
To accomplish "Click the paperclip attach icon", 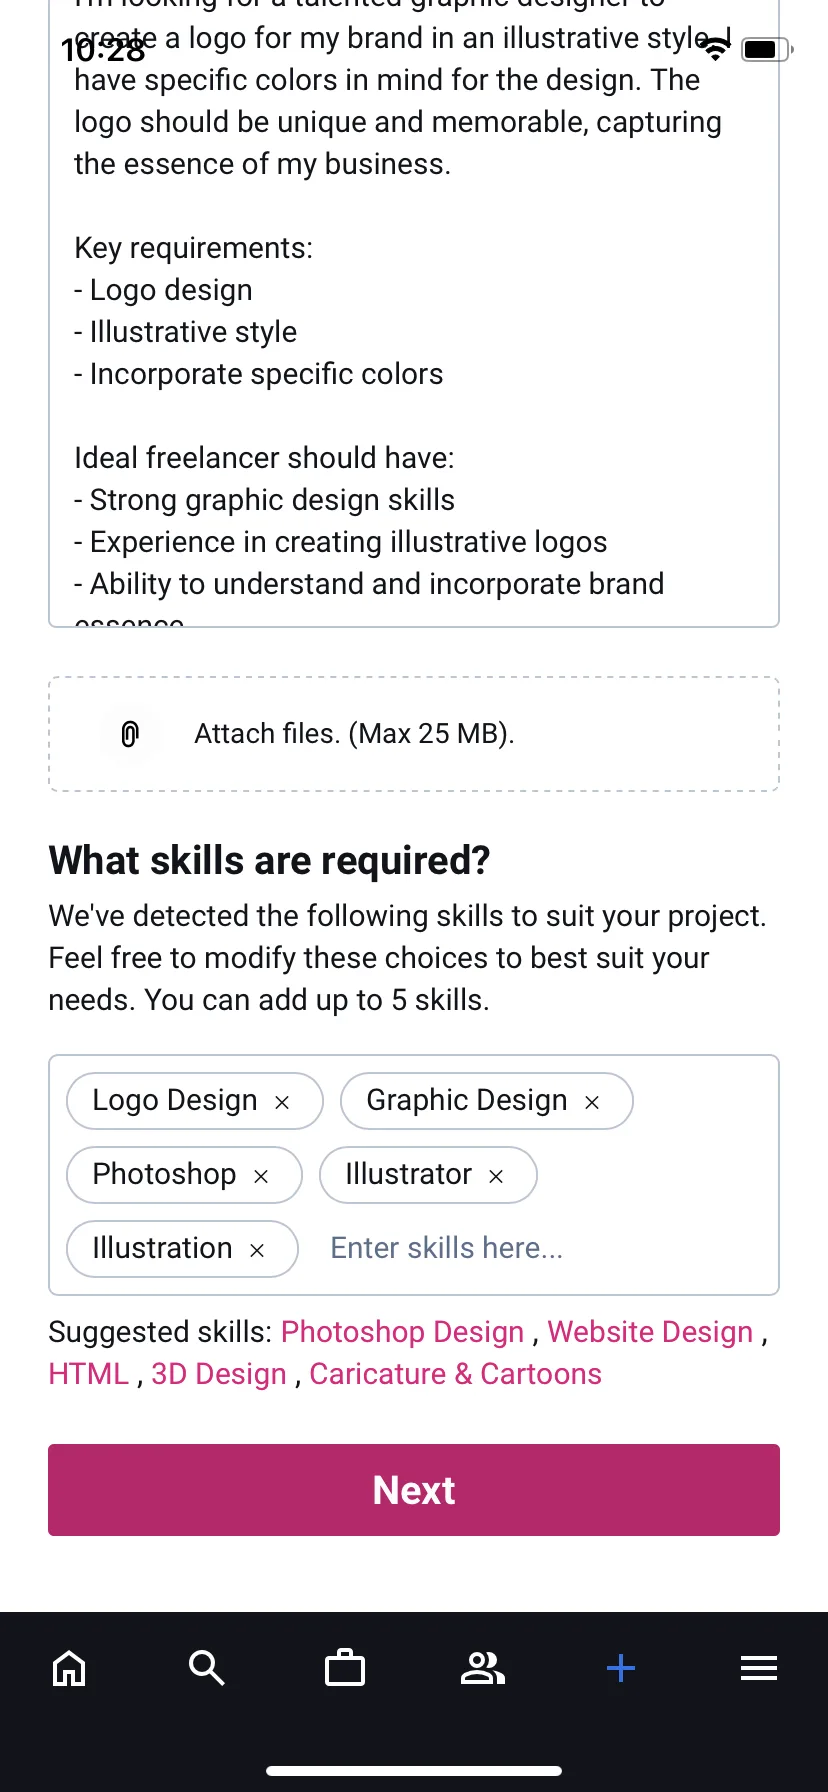I will [130, 734].
